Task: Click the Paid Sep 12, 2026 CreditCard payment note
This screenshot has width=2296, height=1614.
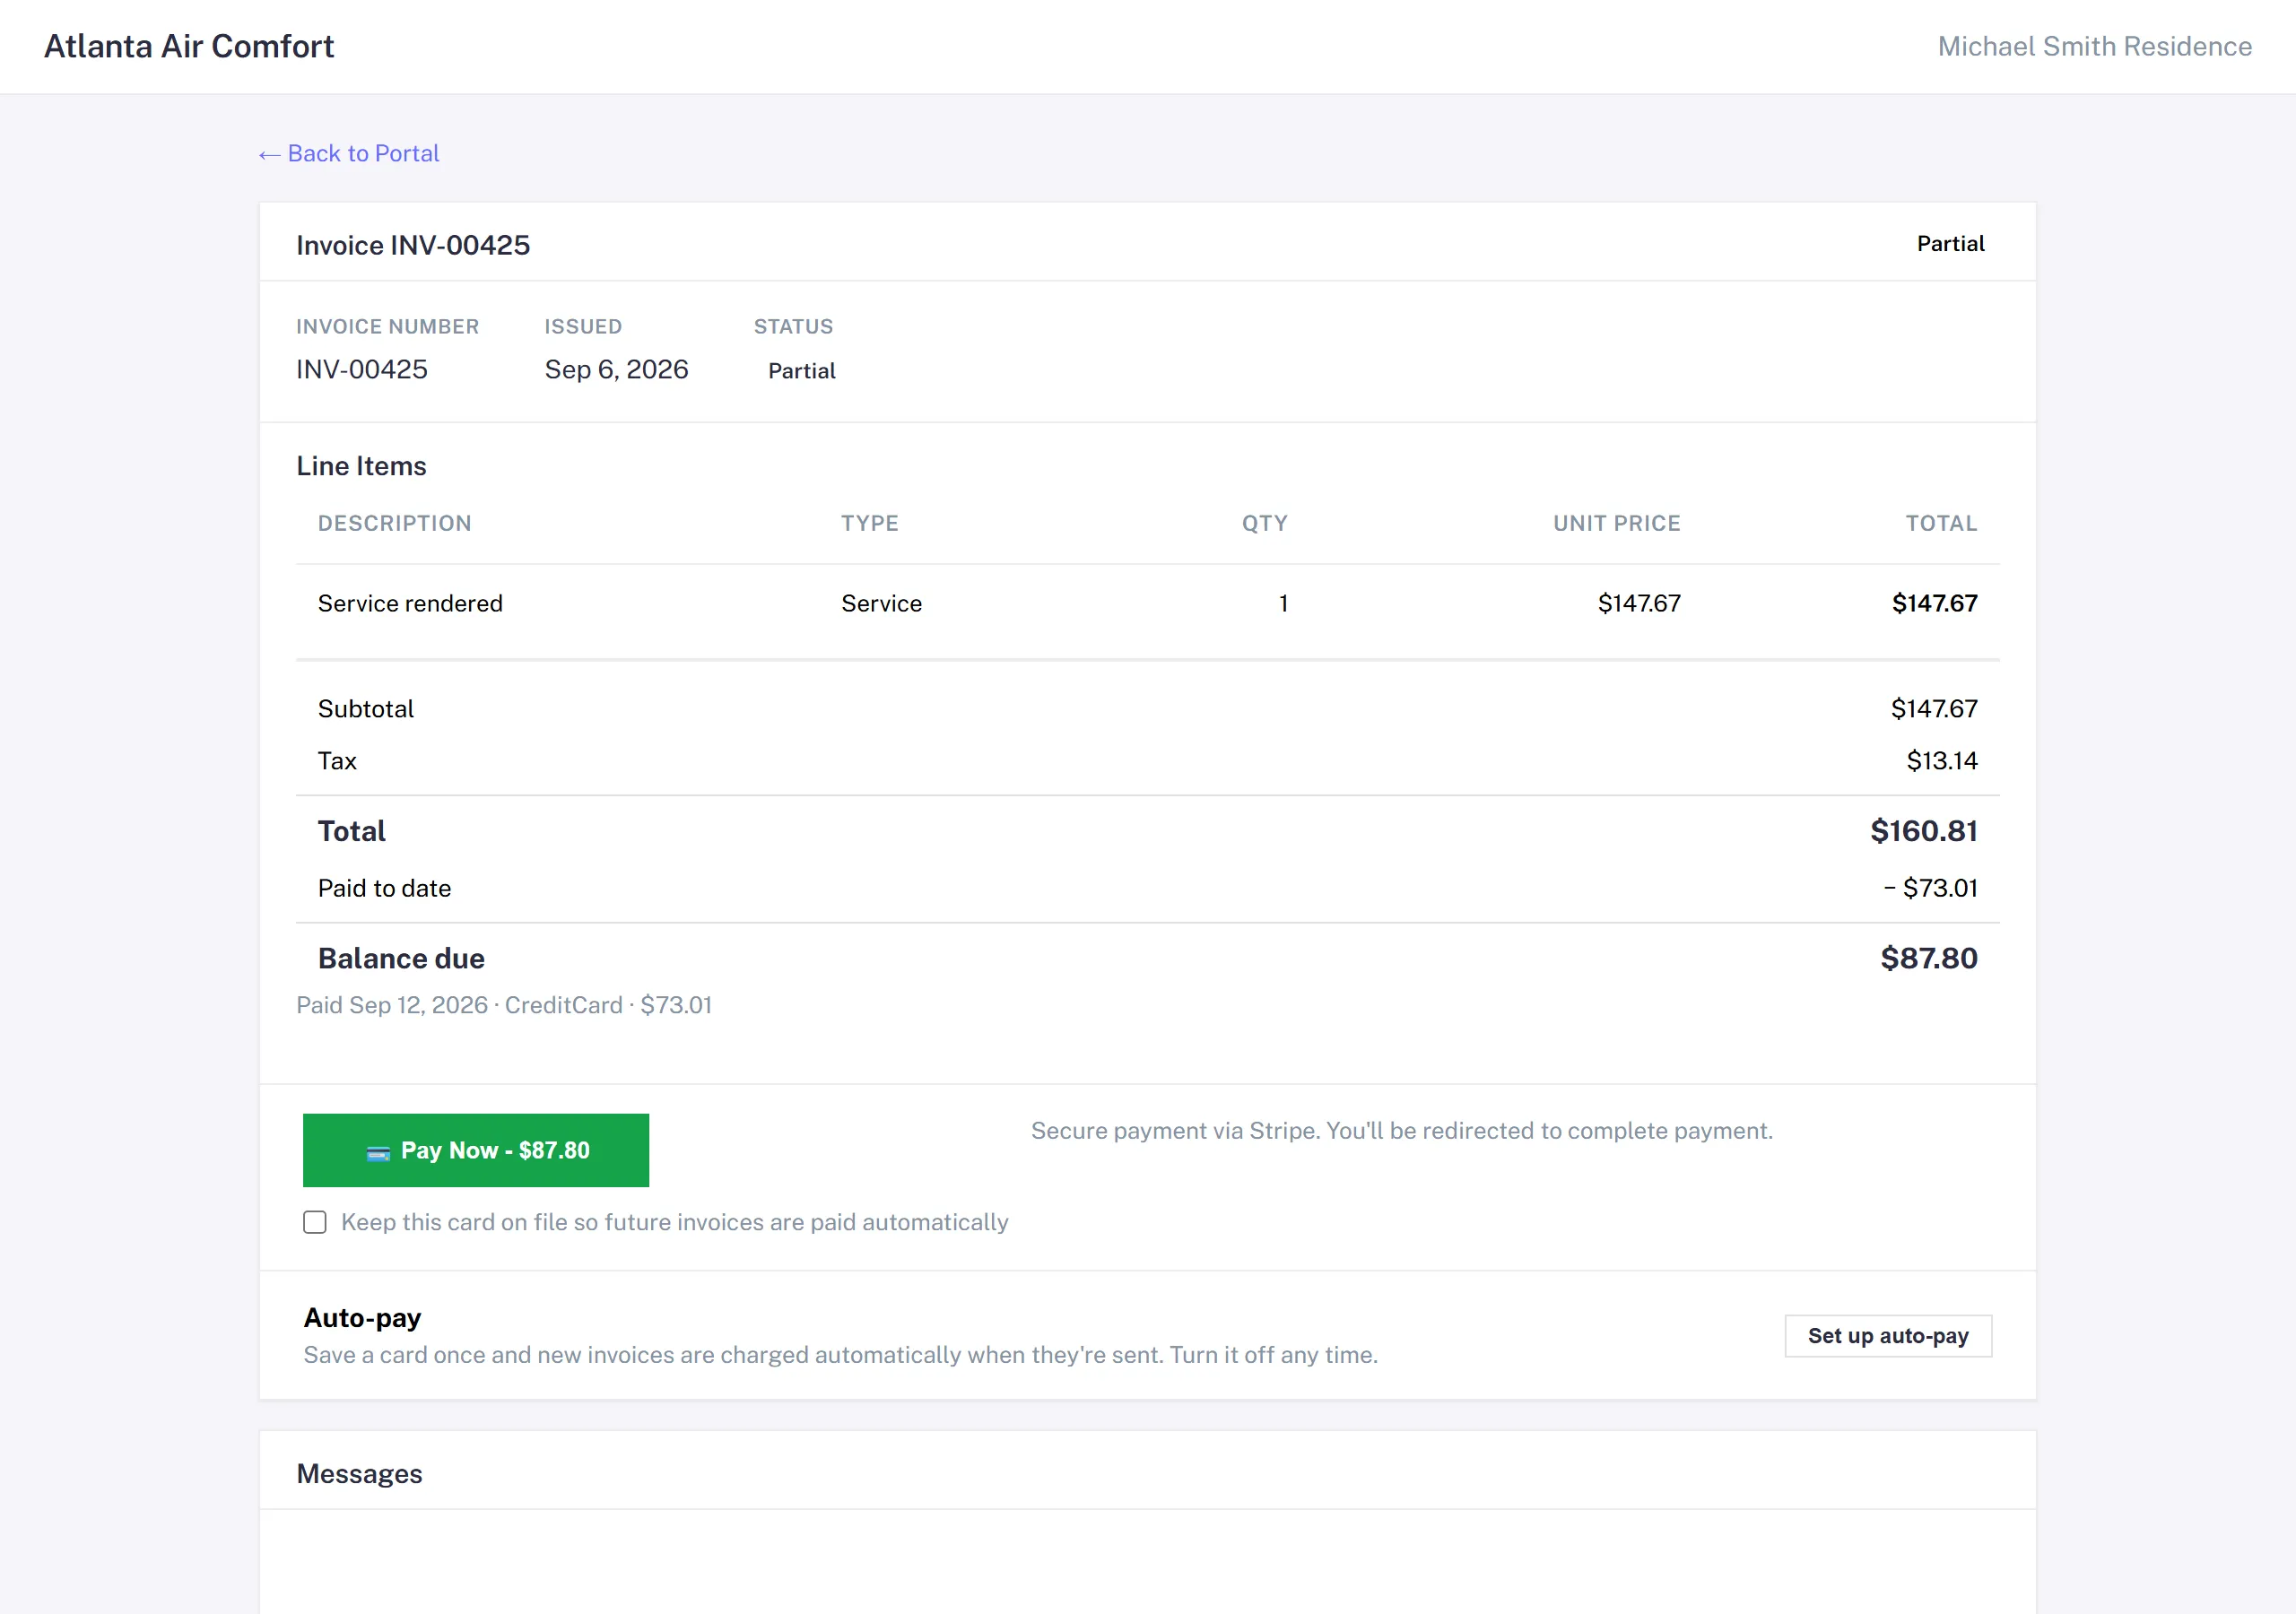Action: pos(504,1005)
